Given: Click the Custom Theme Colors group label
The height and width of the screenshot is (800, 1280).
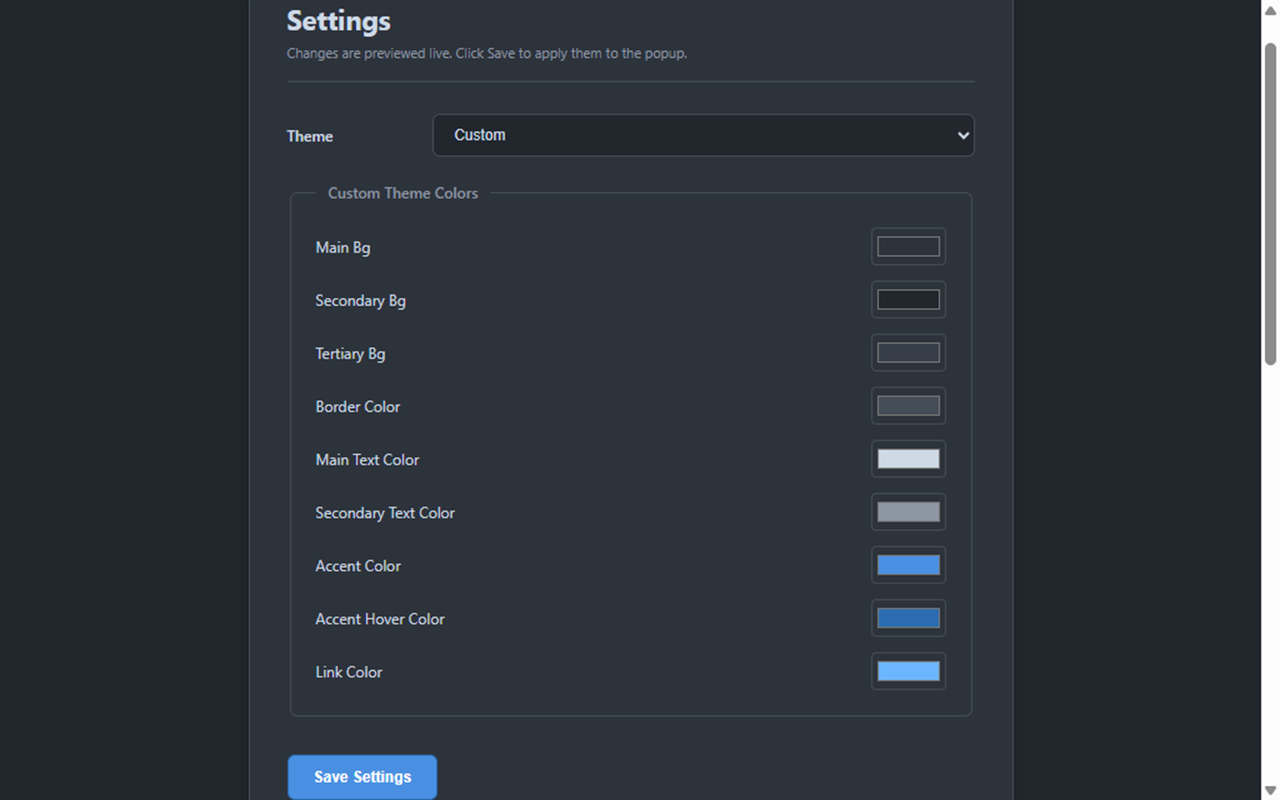Looking at the screenshot, I should point(403,193).
